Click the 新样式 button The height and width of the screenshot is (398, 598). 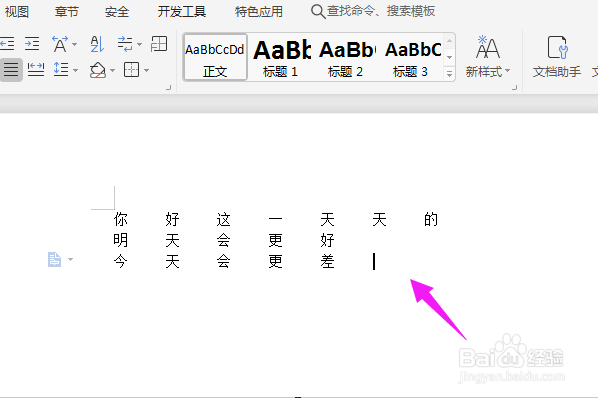(487, 56)
